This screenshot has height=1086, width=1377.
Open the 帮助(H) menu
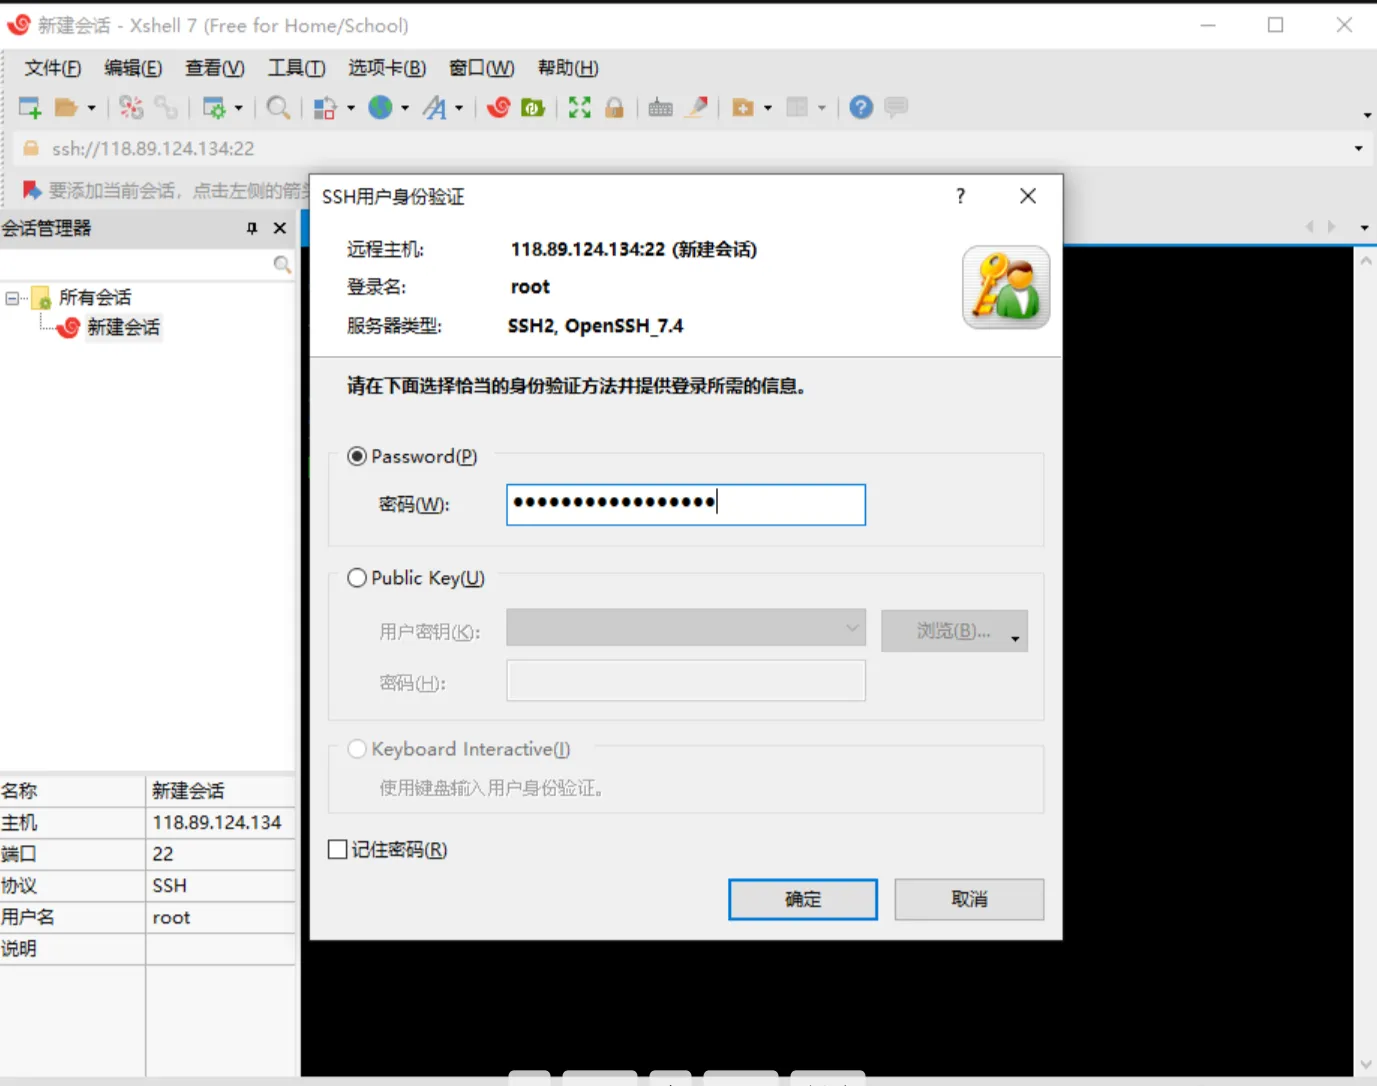tap(568, 68)
